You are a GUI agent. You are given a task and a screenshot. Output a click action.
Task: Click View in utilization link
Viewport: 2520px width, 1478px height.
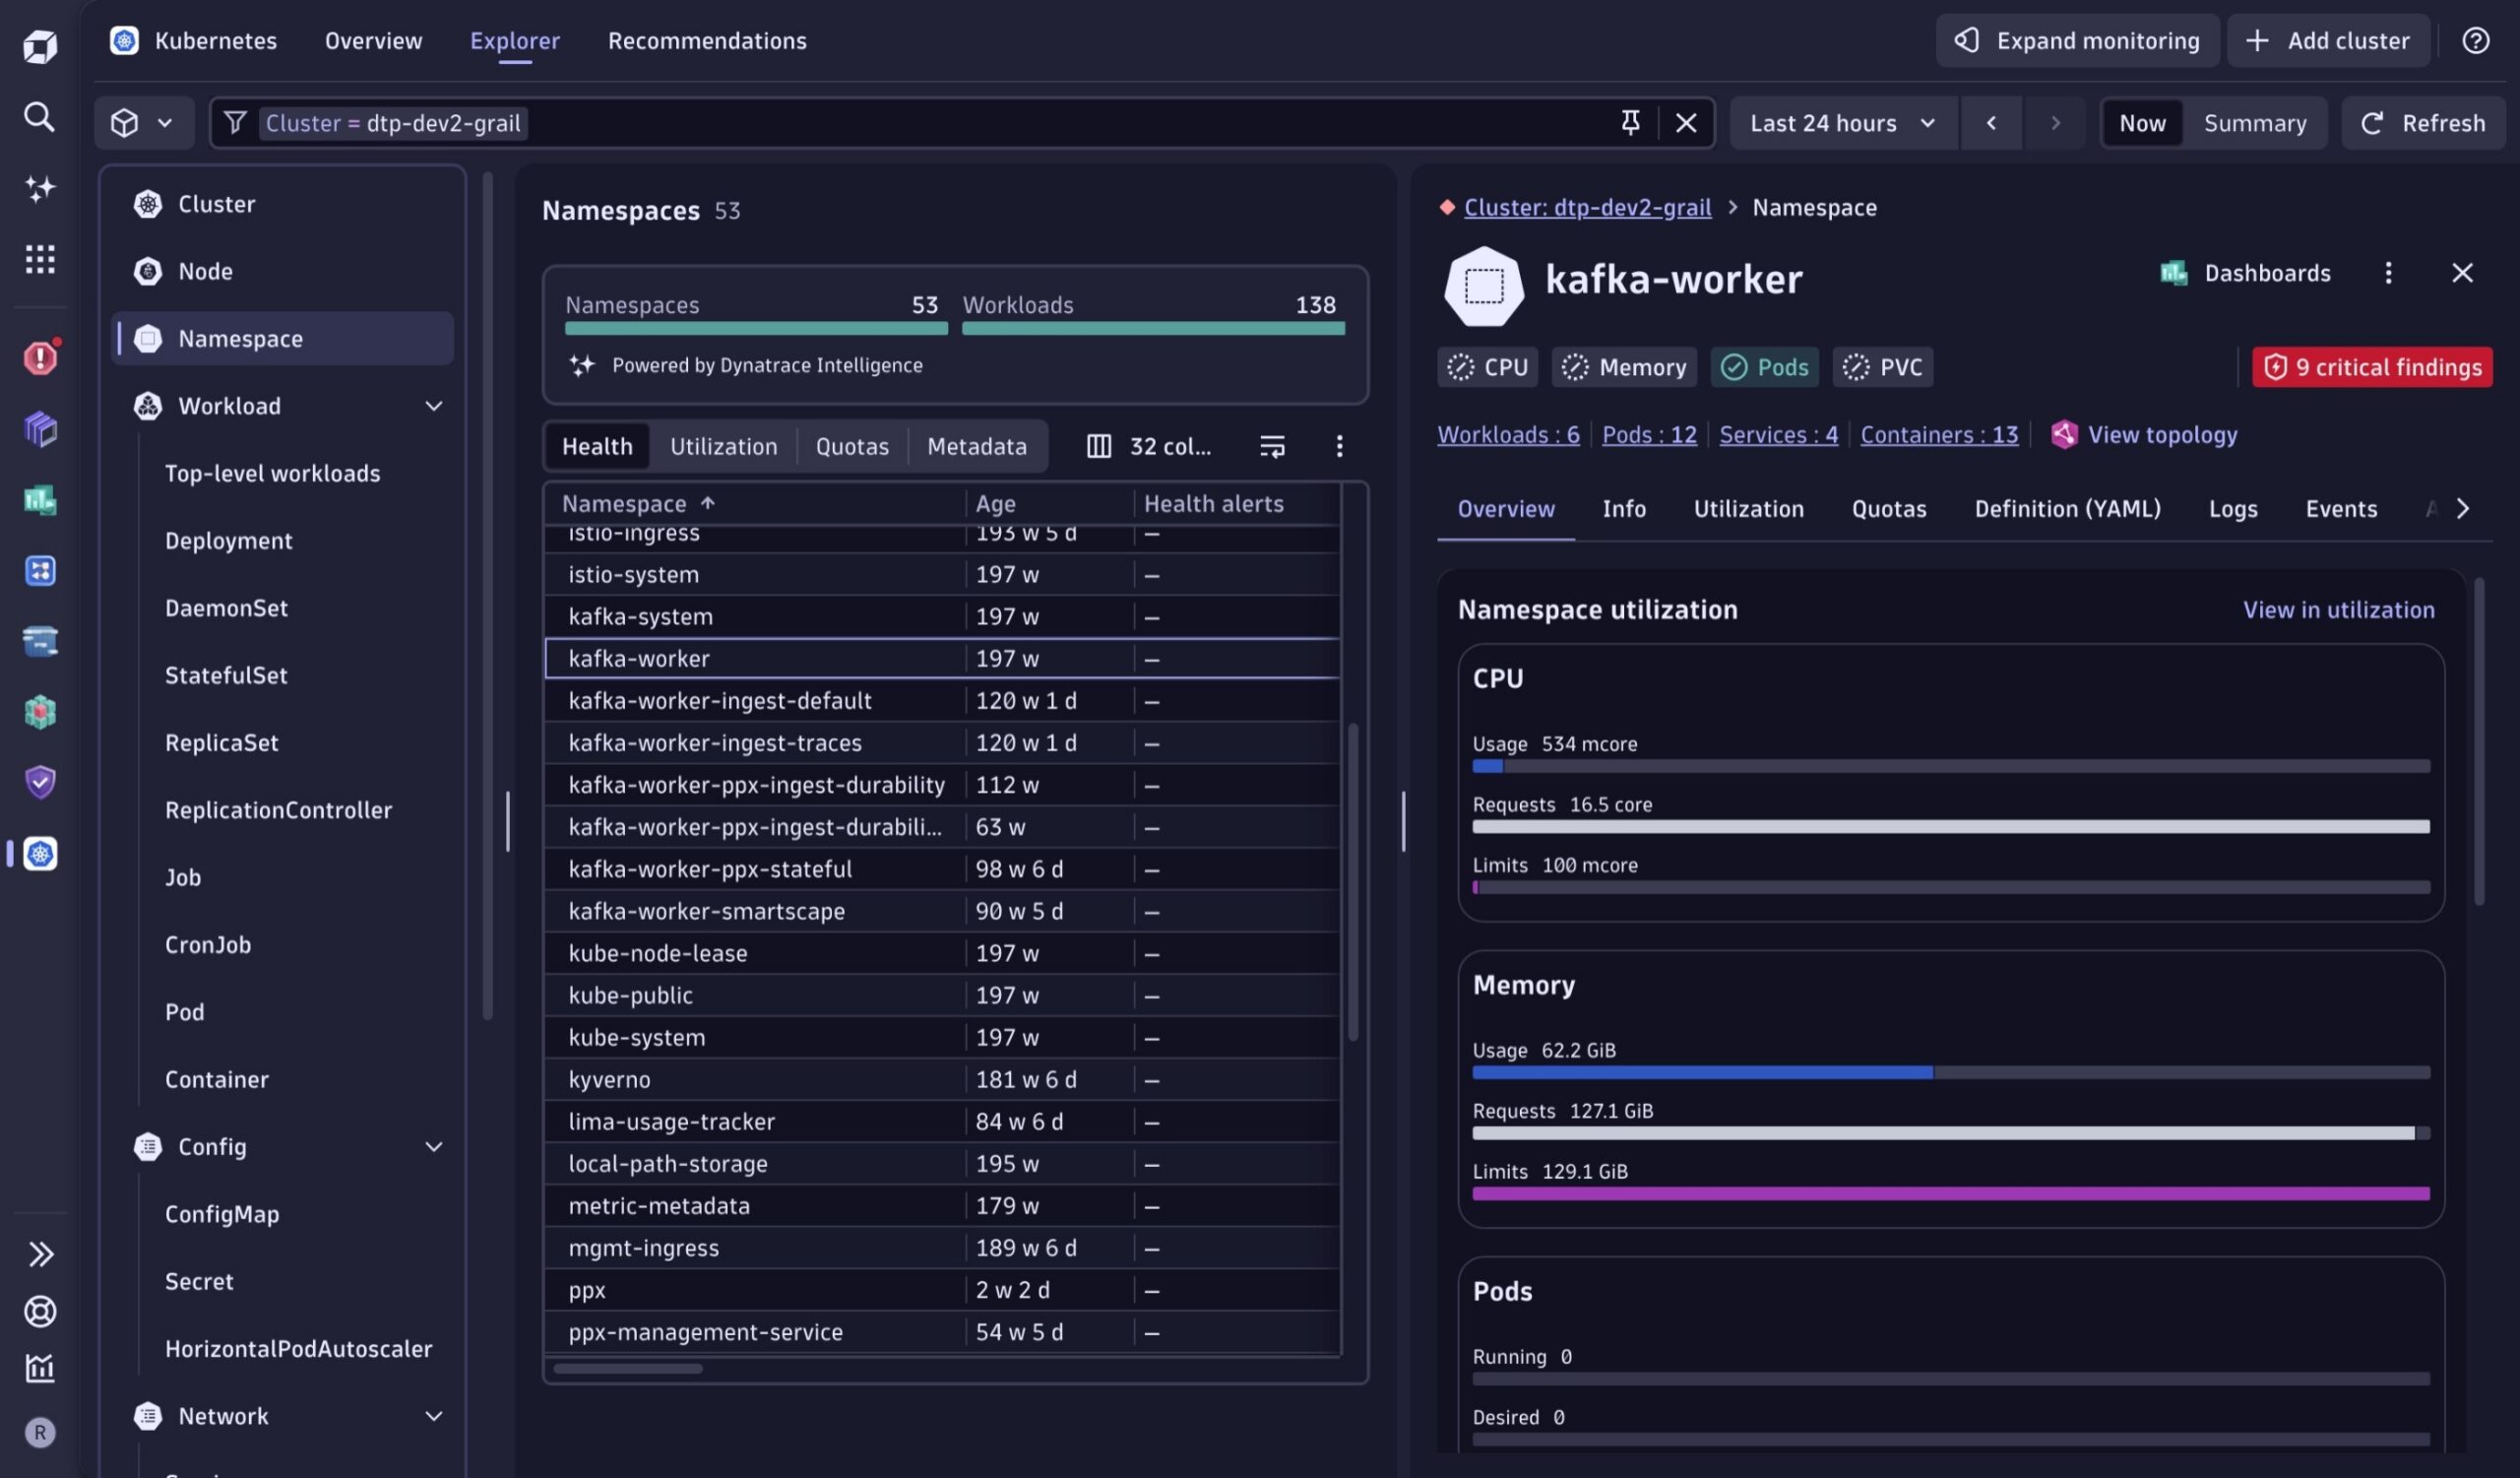point(2338,610)
